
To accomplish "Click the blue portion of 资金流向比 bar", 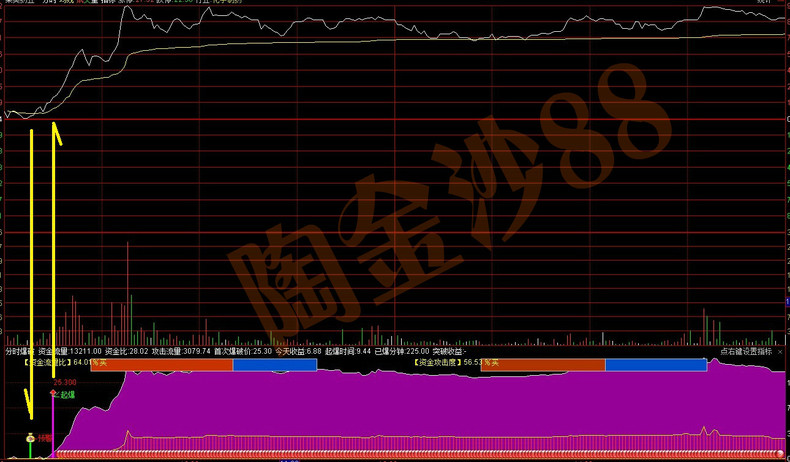I will [275, 365].
